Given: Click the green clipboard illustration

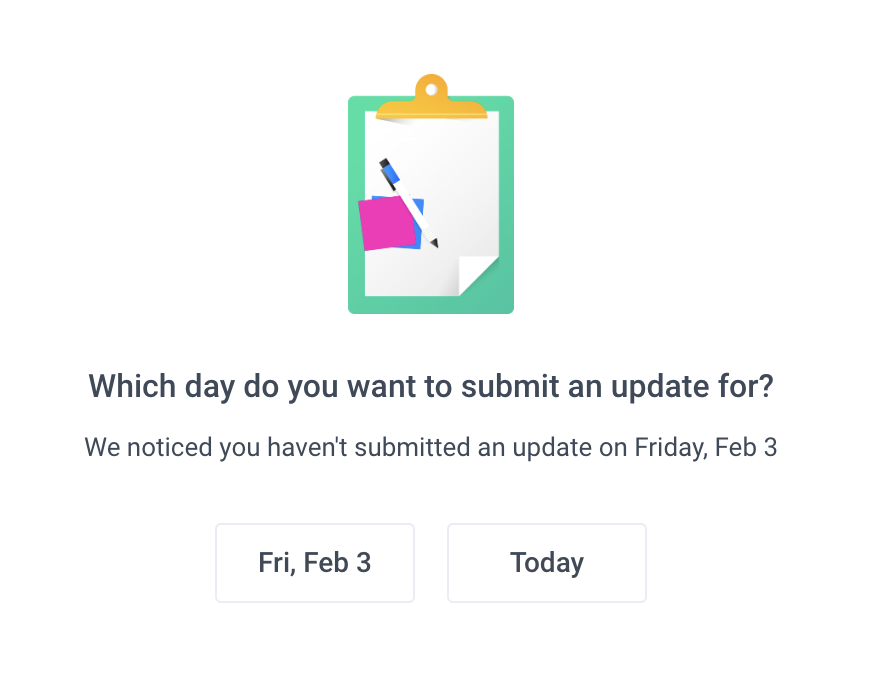Looking at the screenshot, I should [431, 194].
